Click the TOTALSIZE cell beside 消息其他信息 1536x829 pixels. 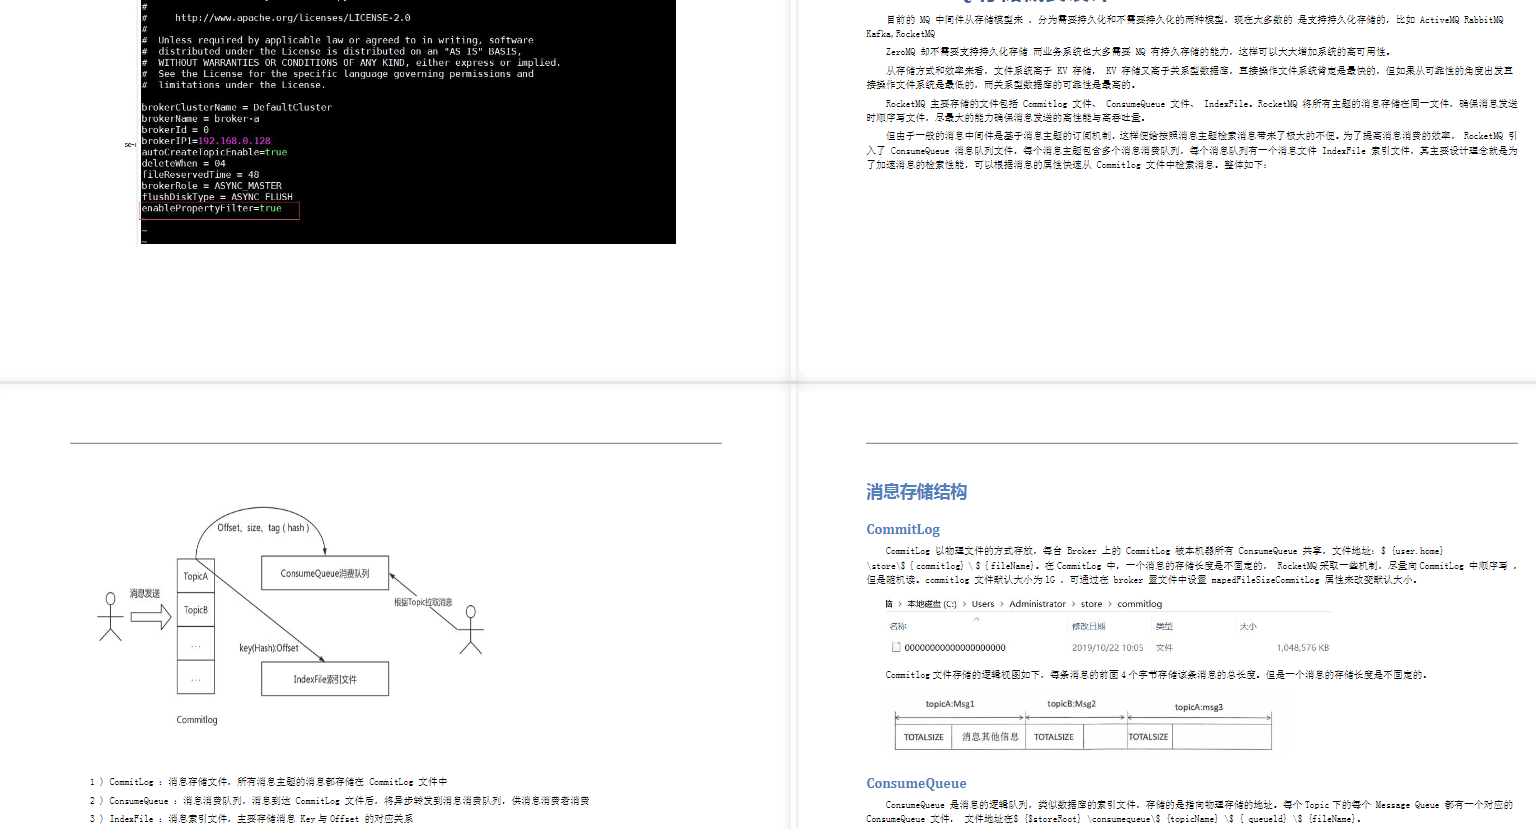coord(924,737)
